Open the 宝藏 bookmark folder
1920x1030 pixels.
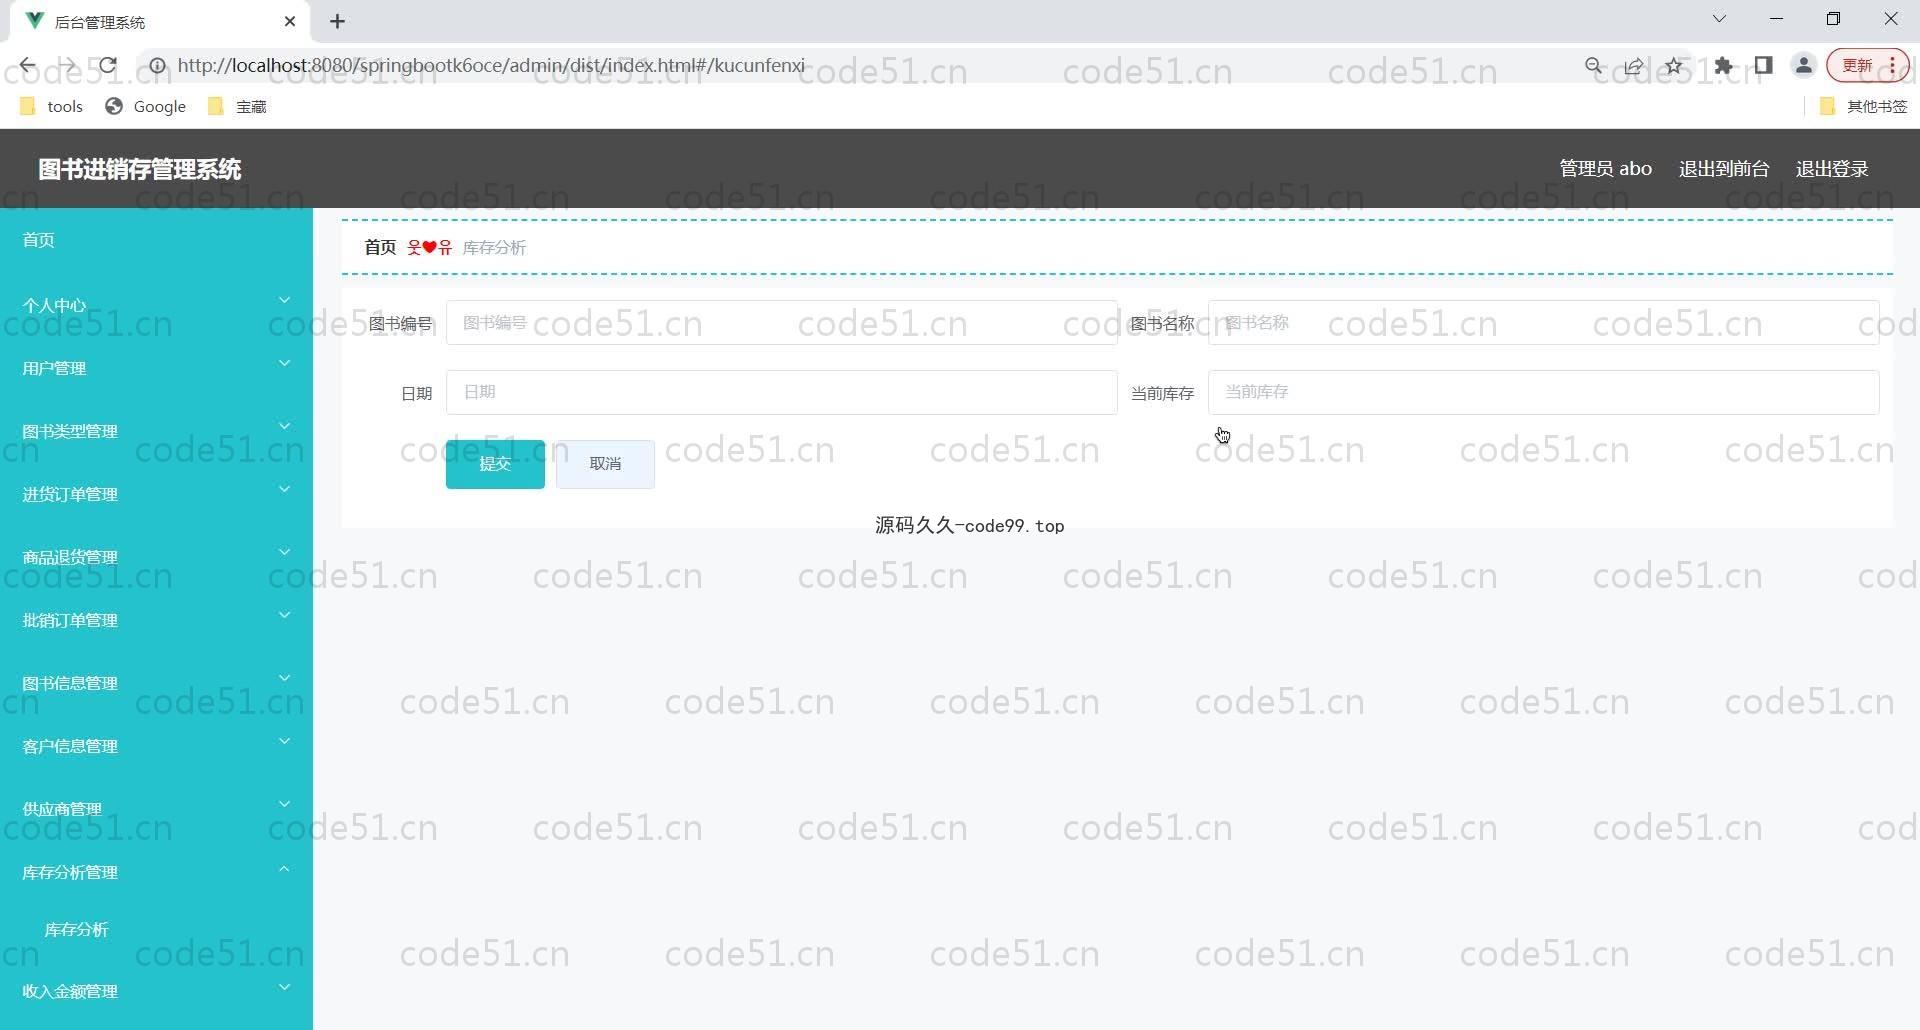coord(237,106)
